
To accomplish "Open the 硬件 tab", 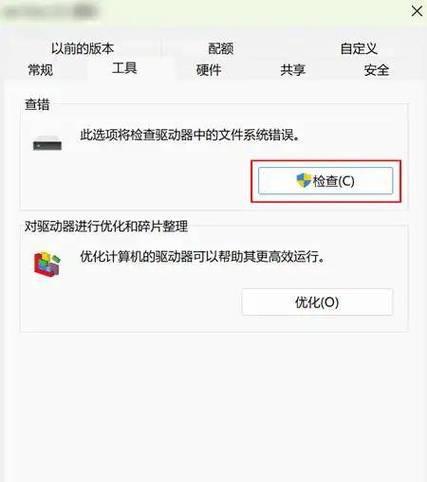I will [209, 70].
